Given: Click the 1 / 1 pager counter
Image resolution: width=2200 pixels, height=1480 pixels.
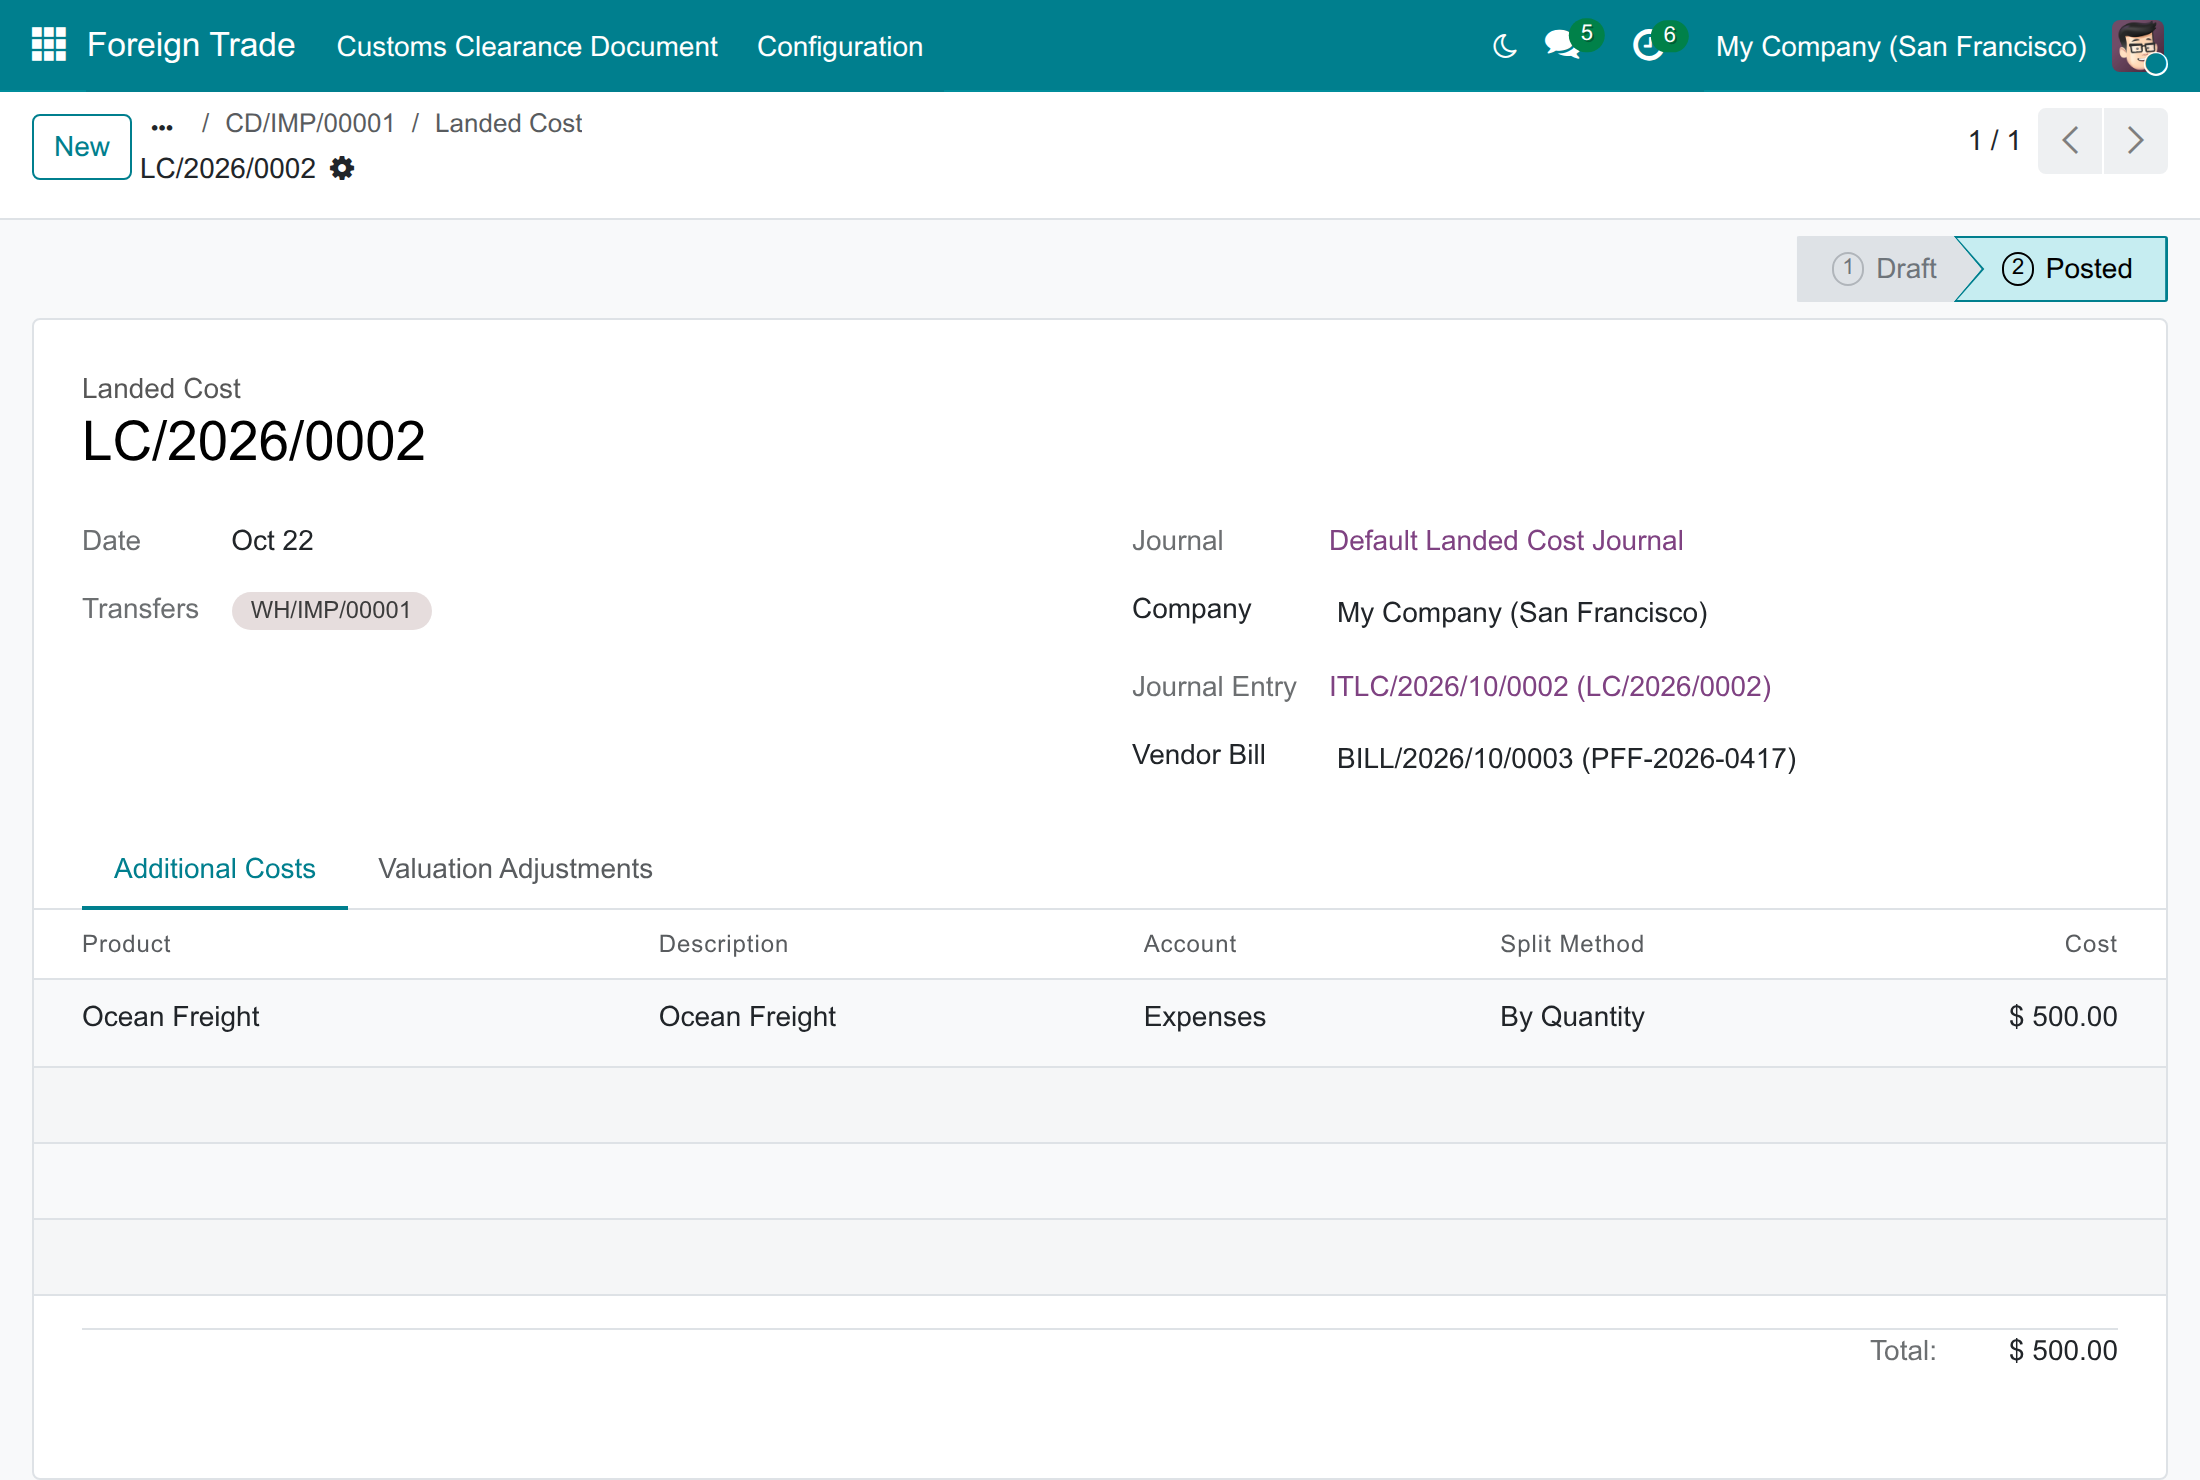Looking at the screenshot, I should pos(1993,140).
